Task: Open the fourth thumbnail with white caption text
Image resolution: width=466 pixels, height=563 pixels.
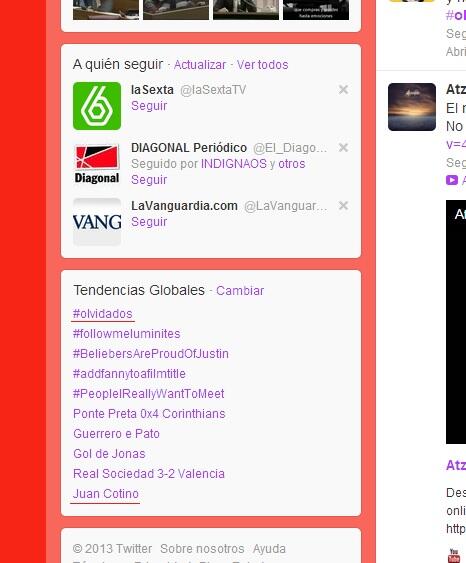Action: click(x=316, y=10)
